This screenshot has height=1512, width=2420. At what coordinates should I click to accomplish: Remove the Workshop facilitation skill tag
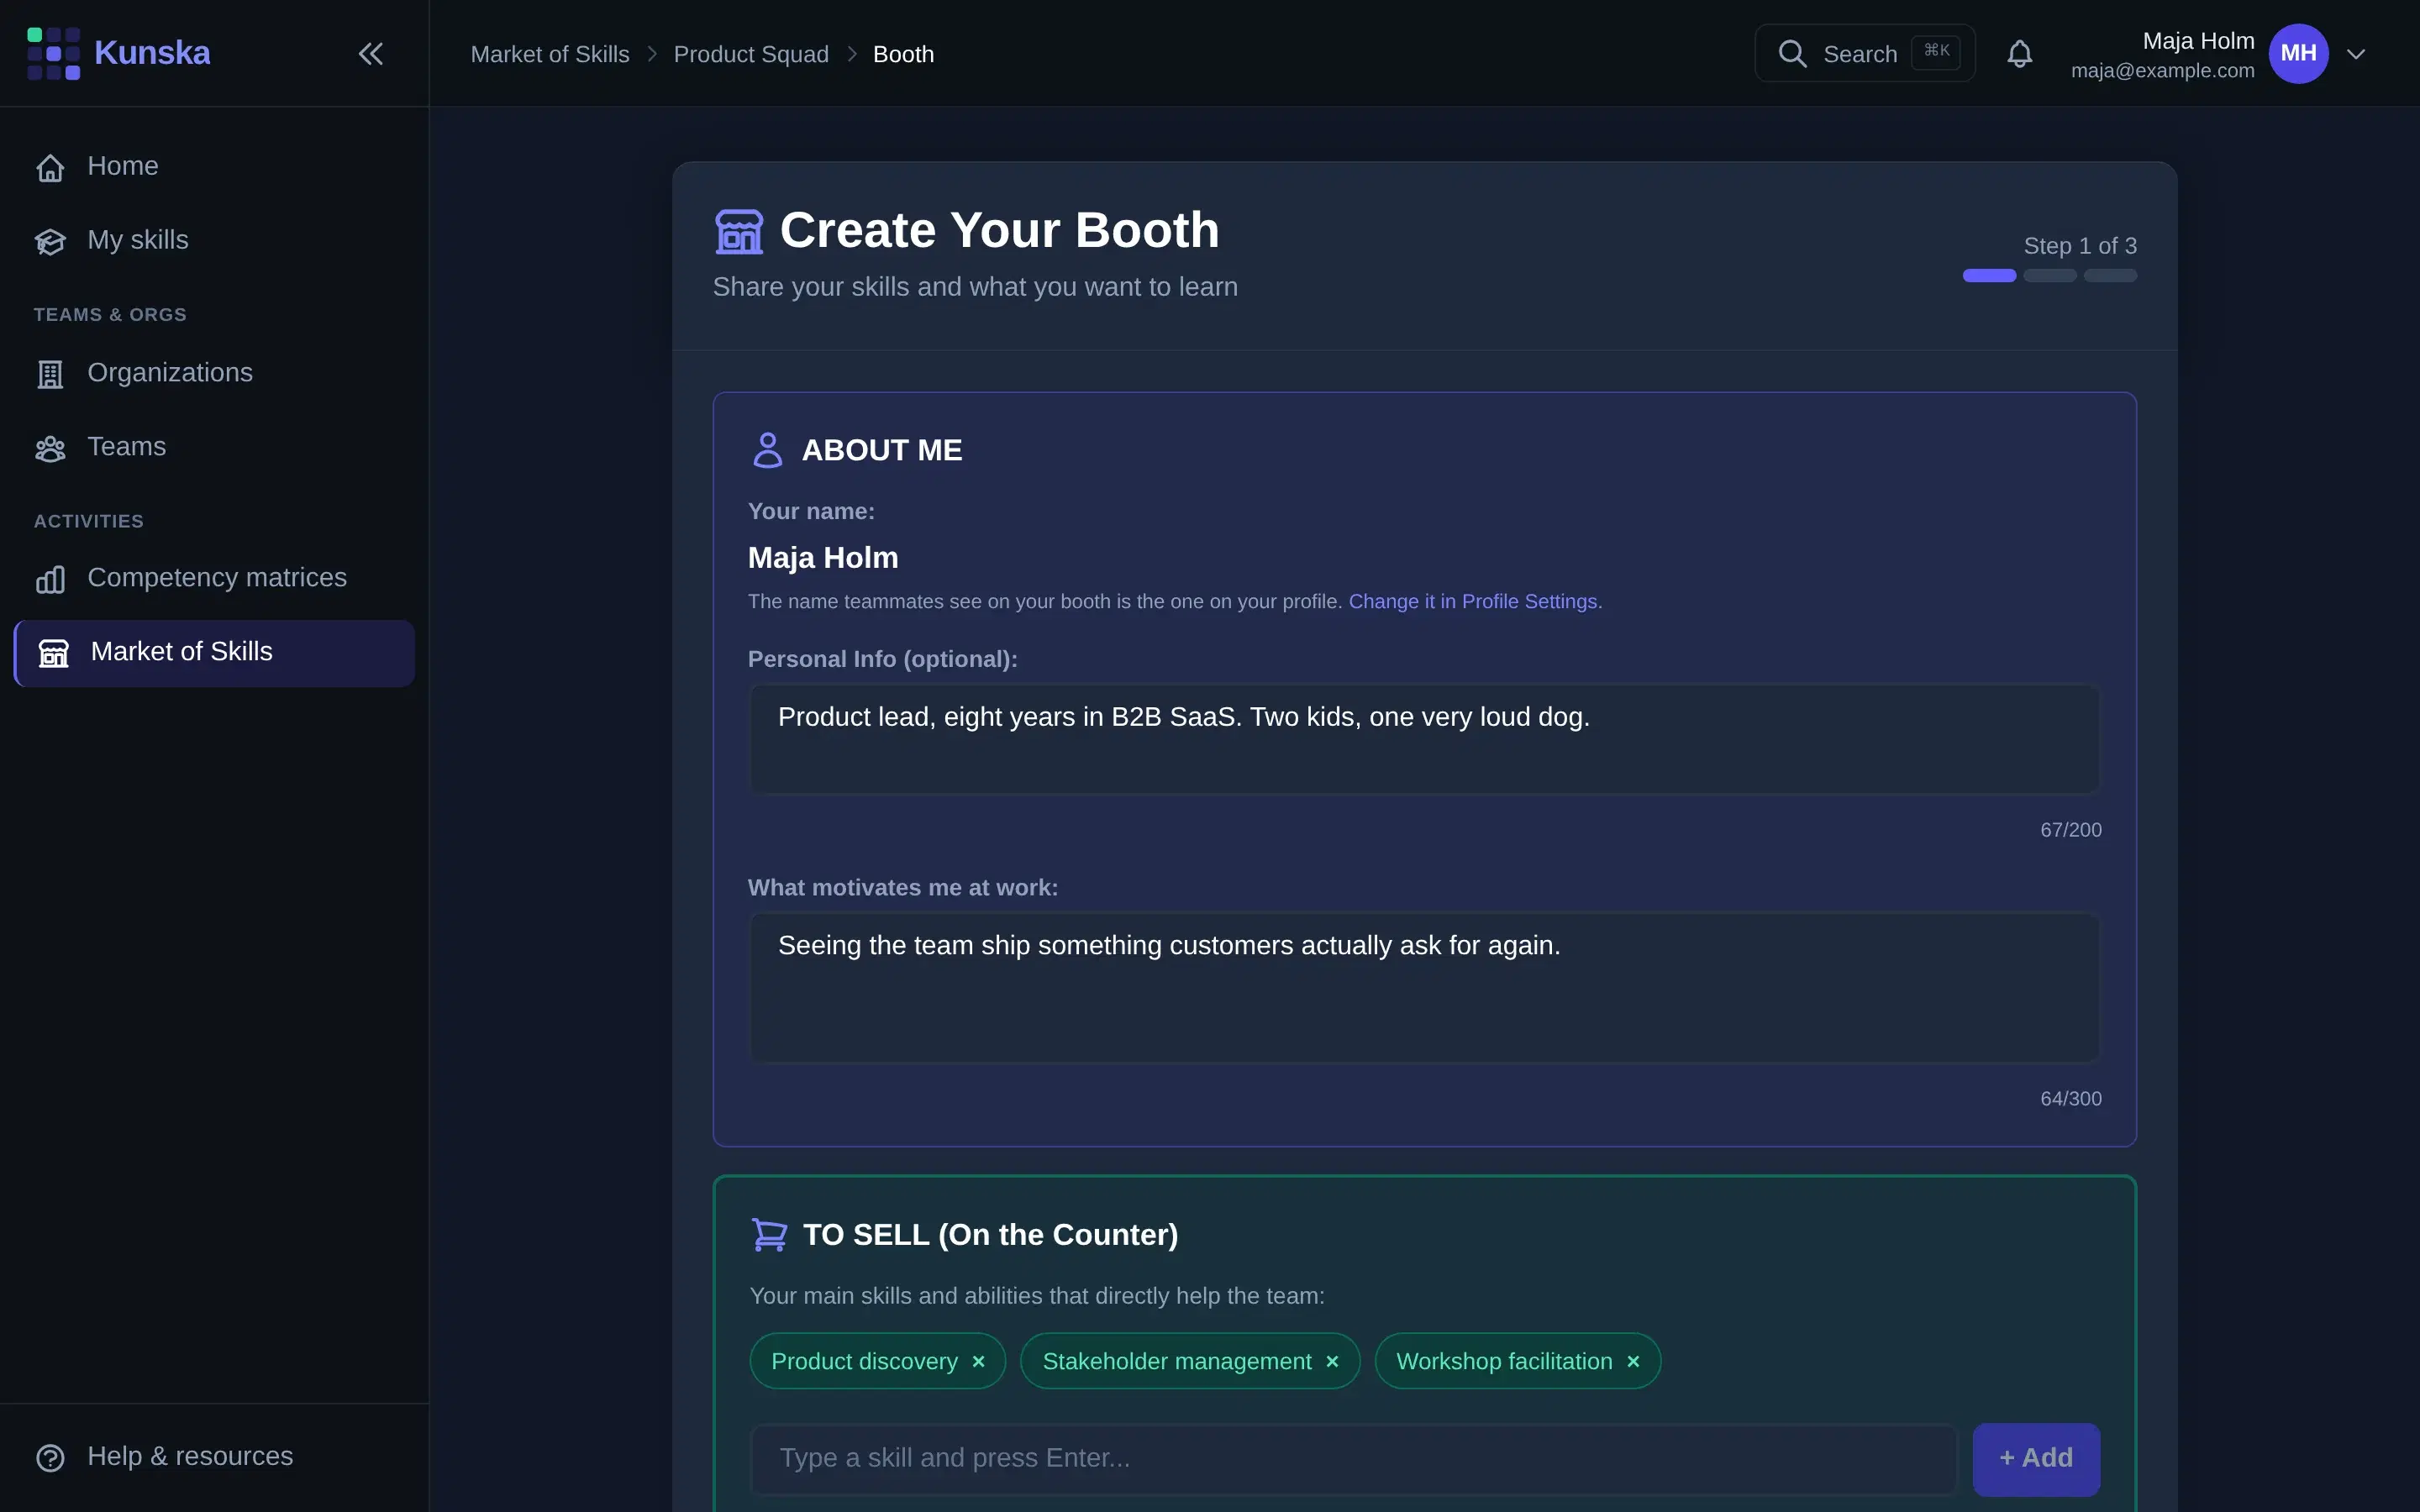point(1633,1361)
